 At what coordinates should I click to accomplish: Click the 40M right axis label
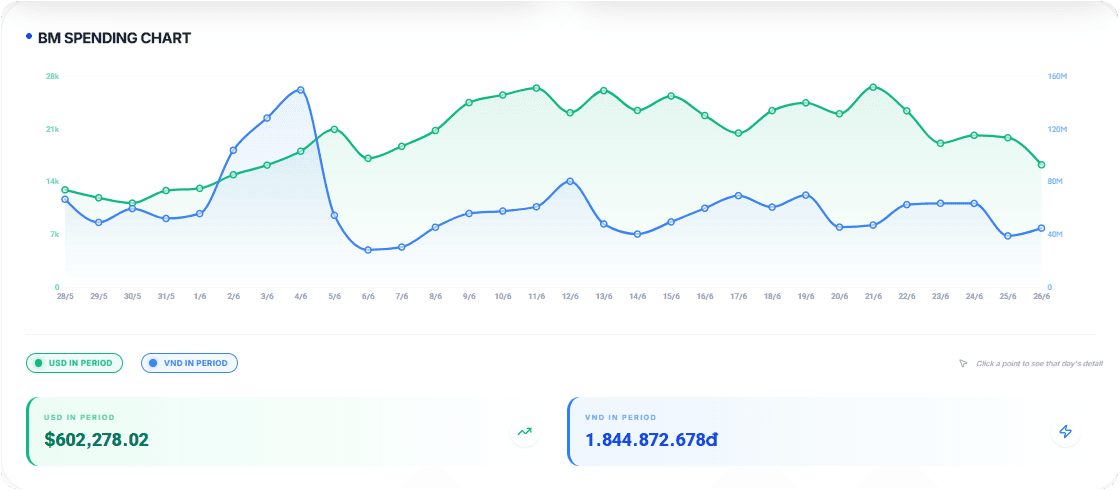pos(1057,234)
